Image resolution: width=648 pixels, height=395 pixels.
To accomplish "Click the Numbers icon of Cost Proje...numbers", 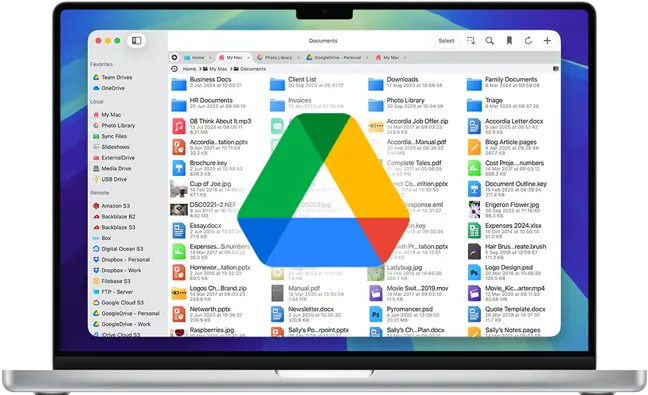I will [x=474, y=168].
